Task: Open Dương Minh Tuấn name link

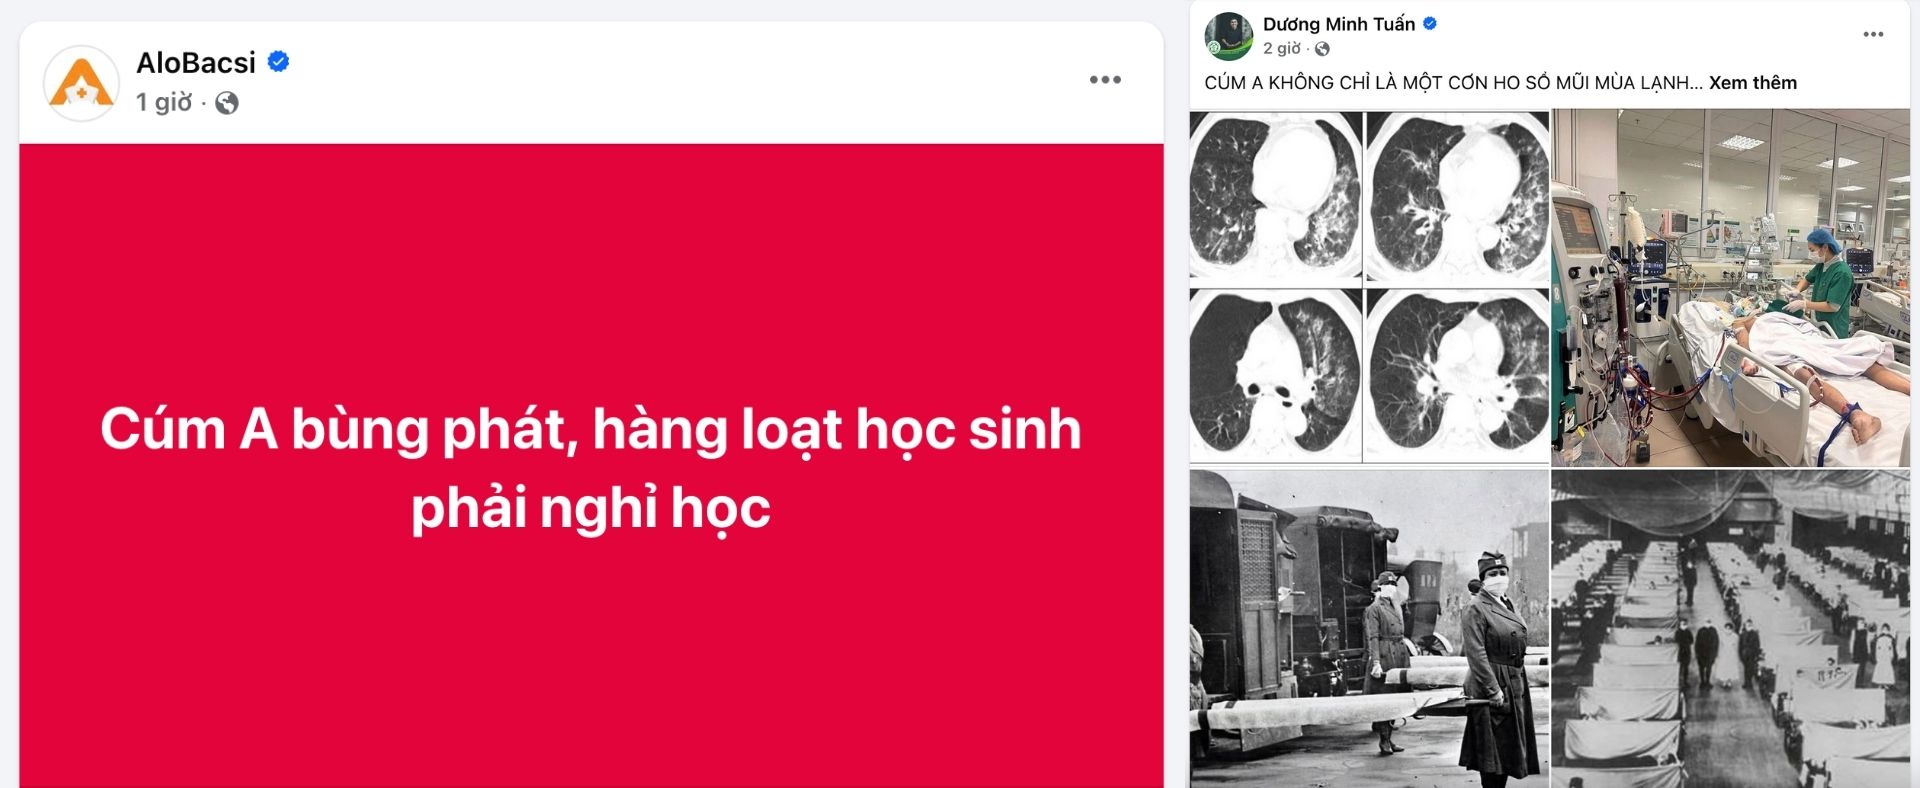Action: pos(1338,23)
